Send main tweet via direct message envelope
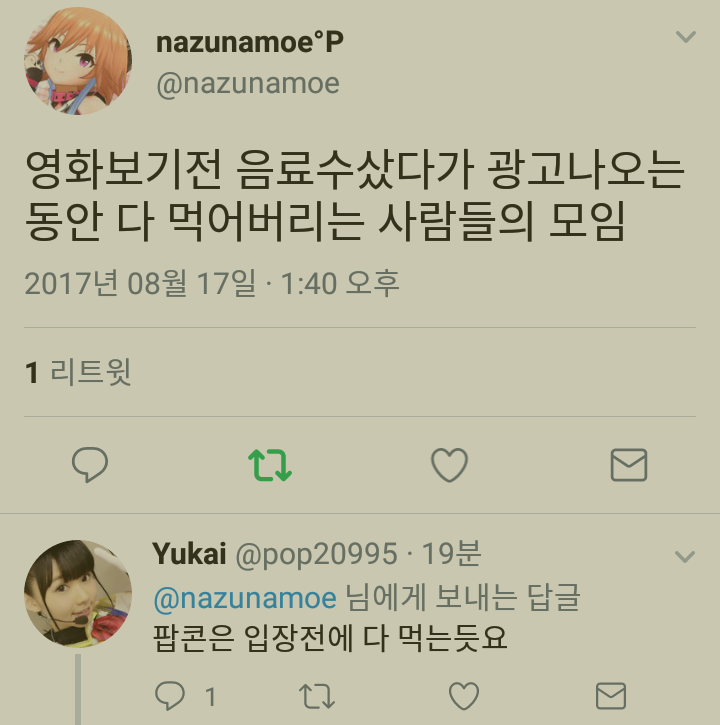 pyautogui.click(x=628, y=465)
